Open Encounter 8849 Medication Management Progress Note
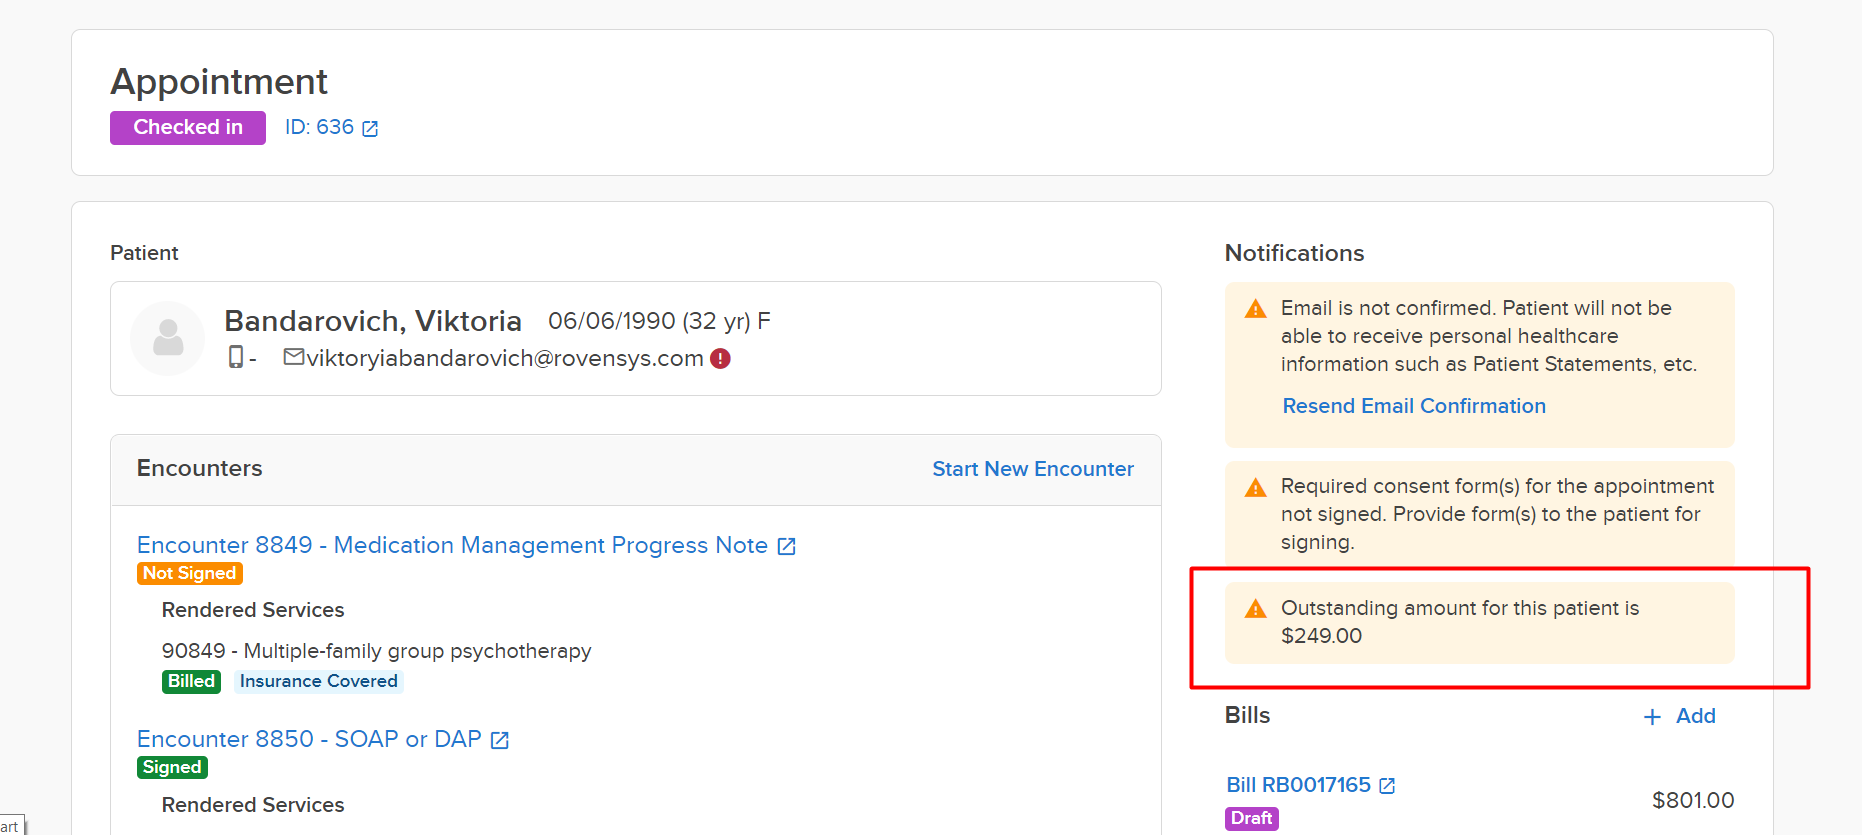The width and height of the screenshot is (1862, 835). pyautogui.click(x=452, y=545)
